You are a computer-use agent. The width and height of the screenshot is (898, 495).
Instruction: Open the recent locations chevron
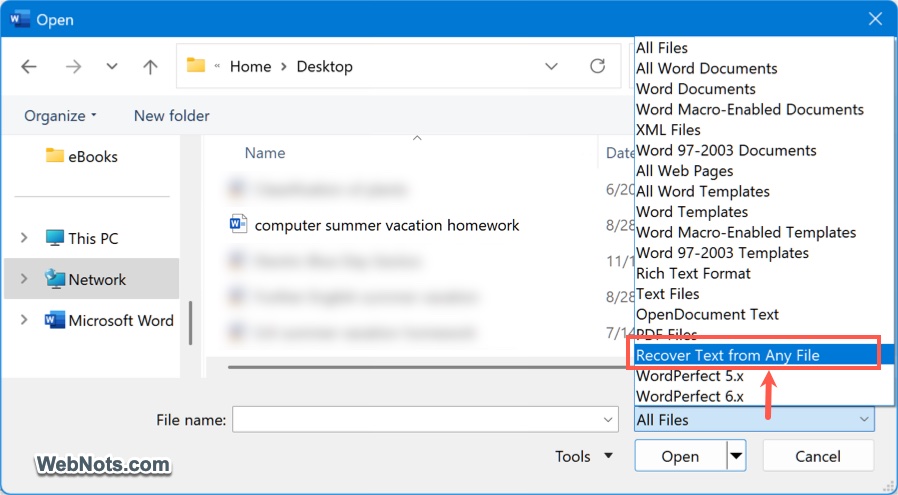point(112,66)
